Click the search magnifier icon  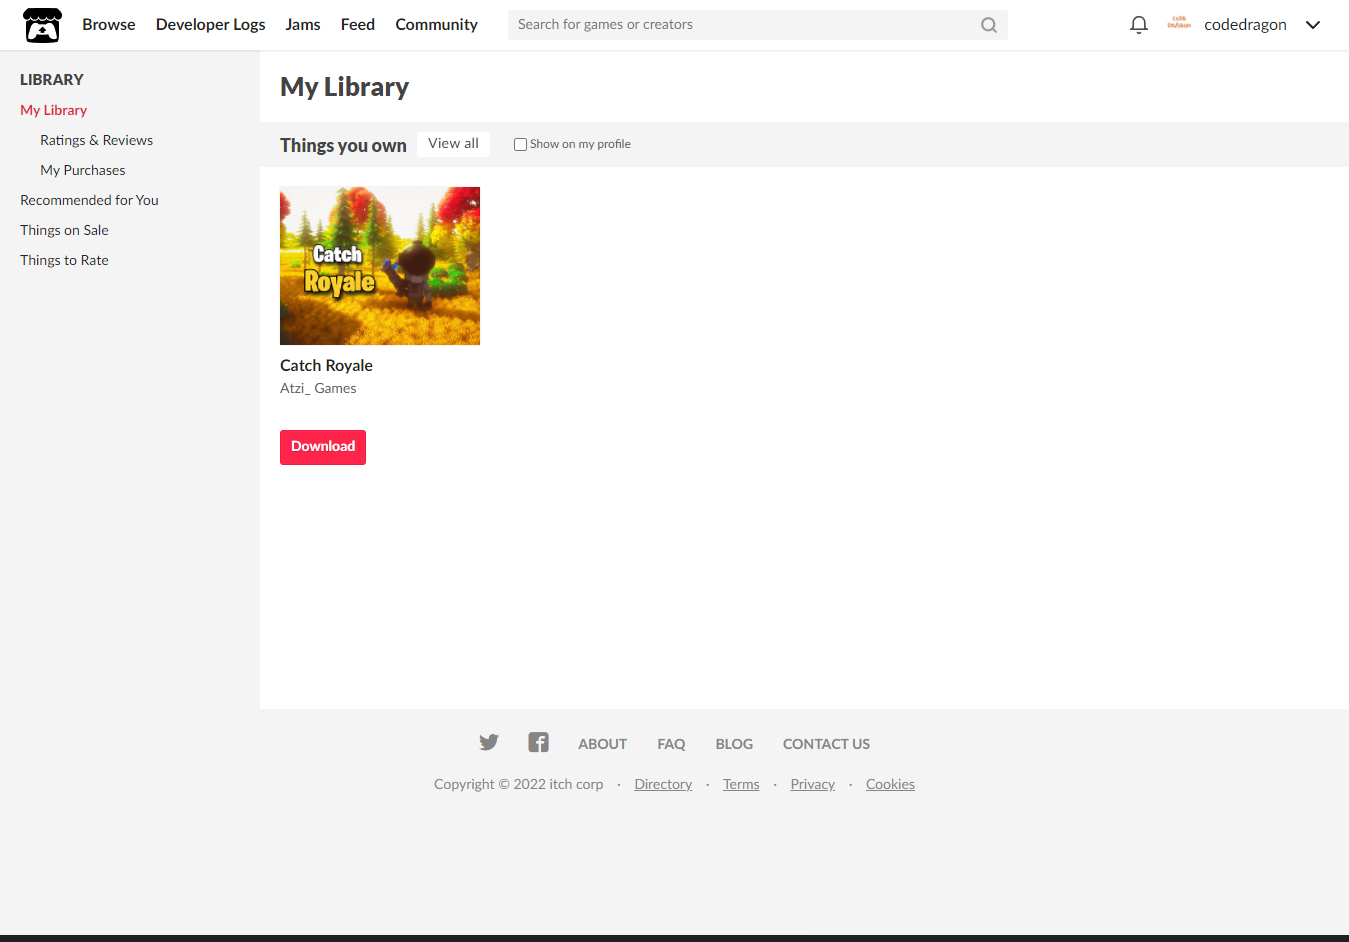pos(988,25)
